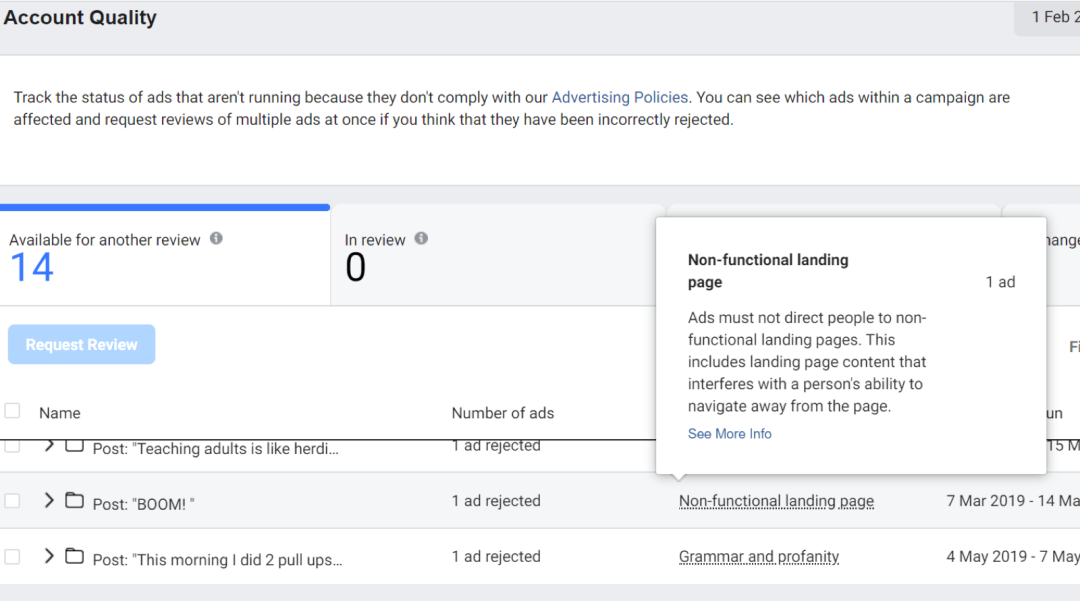This screenshot has width=1080, height=601.
Task: Select Post: "Teaching adults is like herdi..." text
Action: 216,449
